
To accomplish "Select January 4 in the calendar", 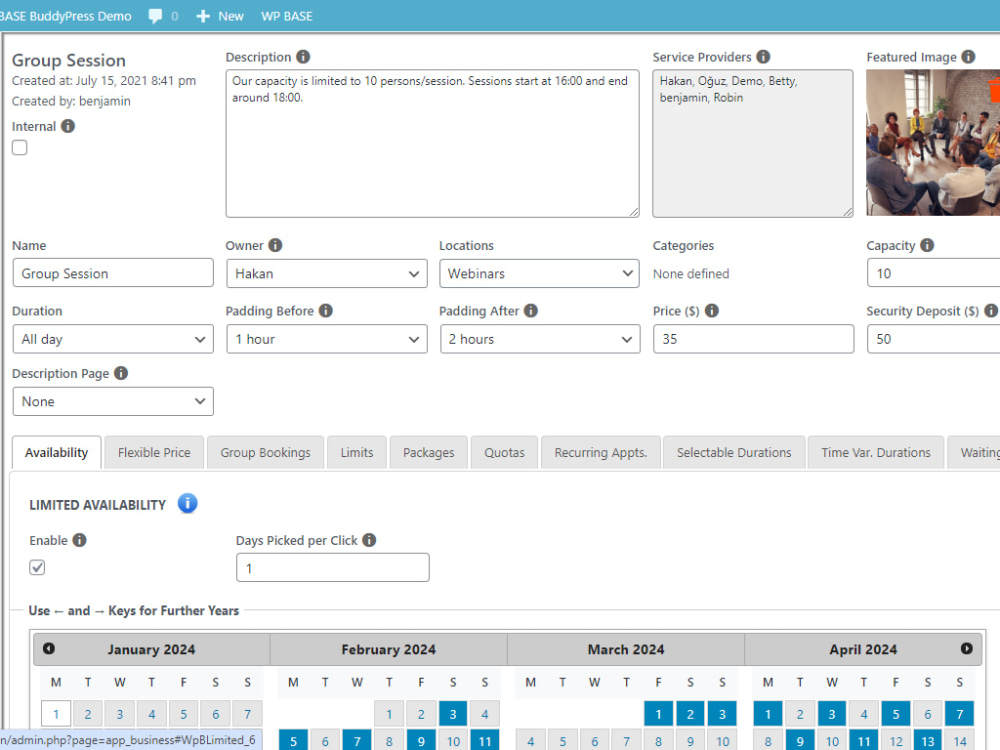I will 151,714.
